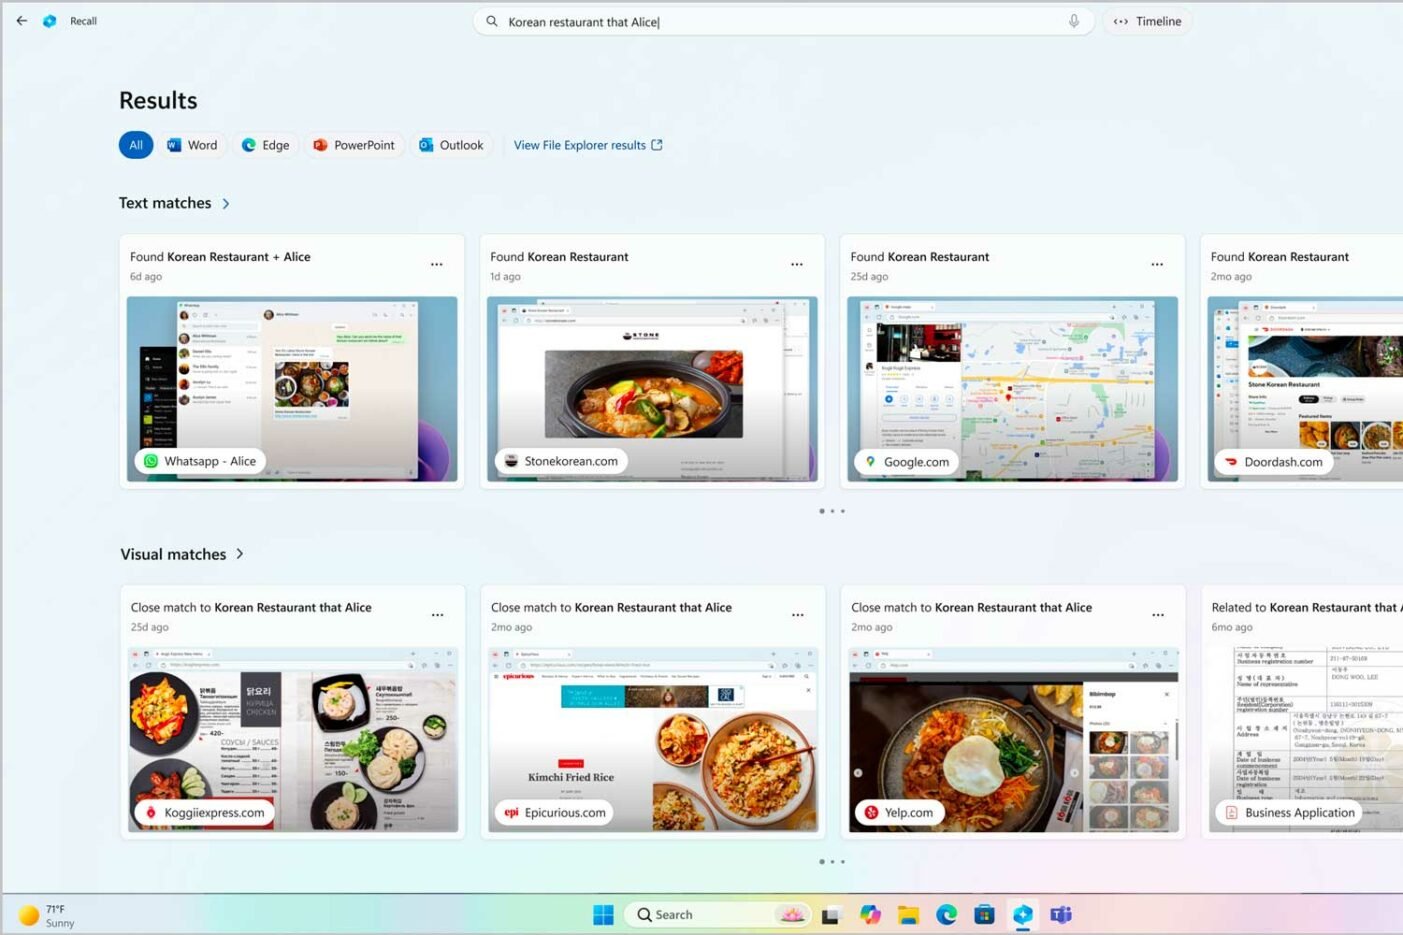Screen dimensions: 1403x935
Task: Open more options on Whatsapp Alice card
Action: [x=437, y=265]
